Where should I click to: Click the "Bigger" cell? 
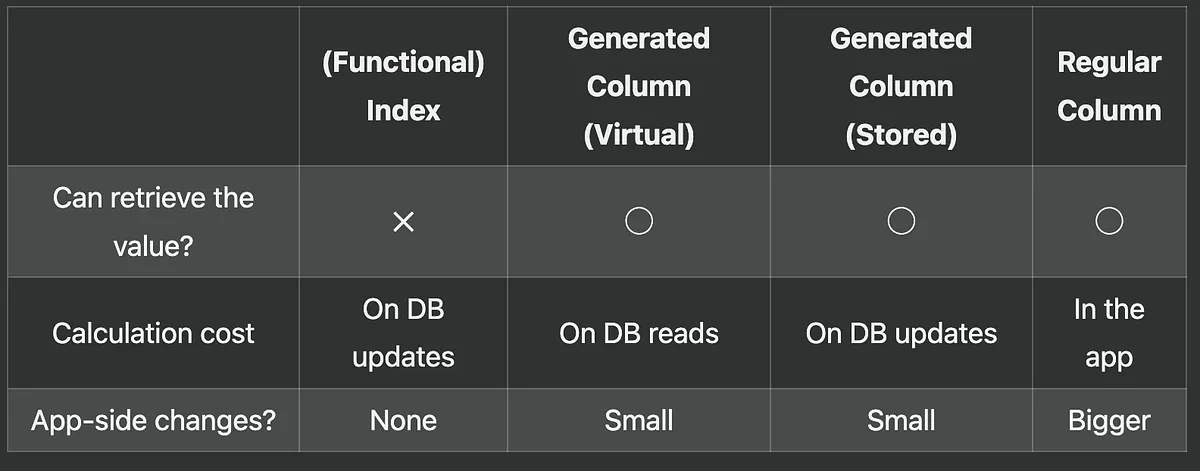point(1109,421)
